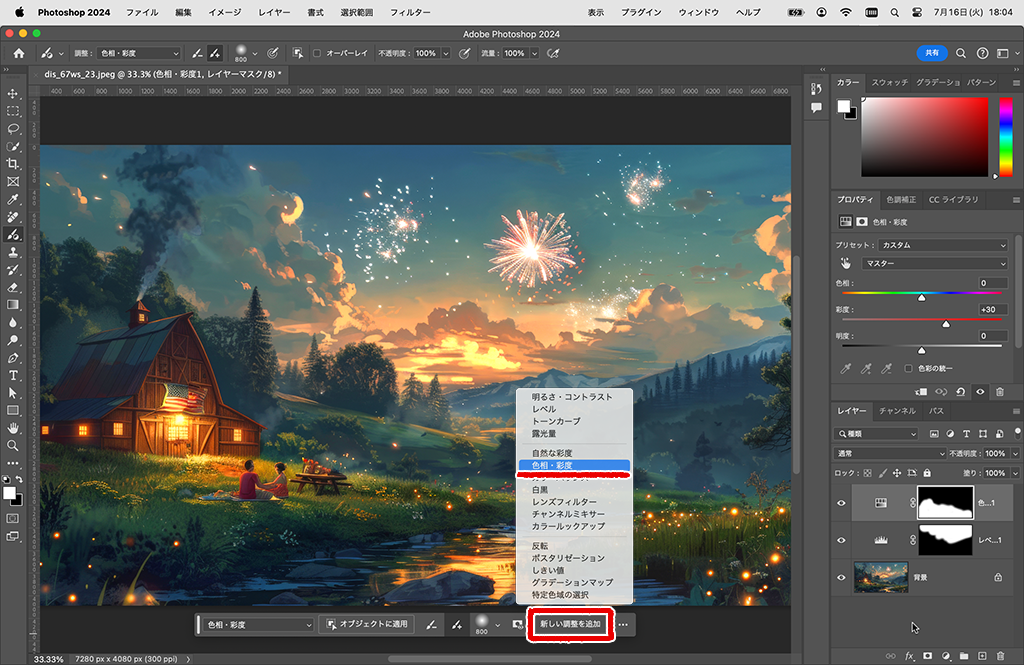Expand the 不透明度 dropdown in options bar
Viewport: 1024px width, 665px height.
pos(446,54)
